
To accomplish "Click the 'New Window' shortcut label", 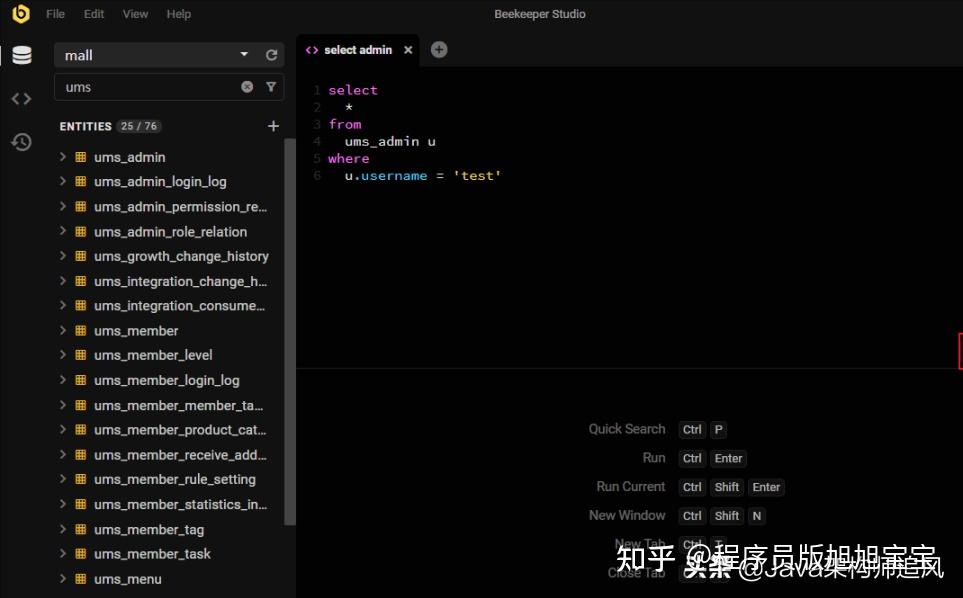I will pyautogui.click(x=627, y=515).
